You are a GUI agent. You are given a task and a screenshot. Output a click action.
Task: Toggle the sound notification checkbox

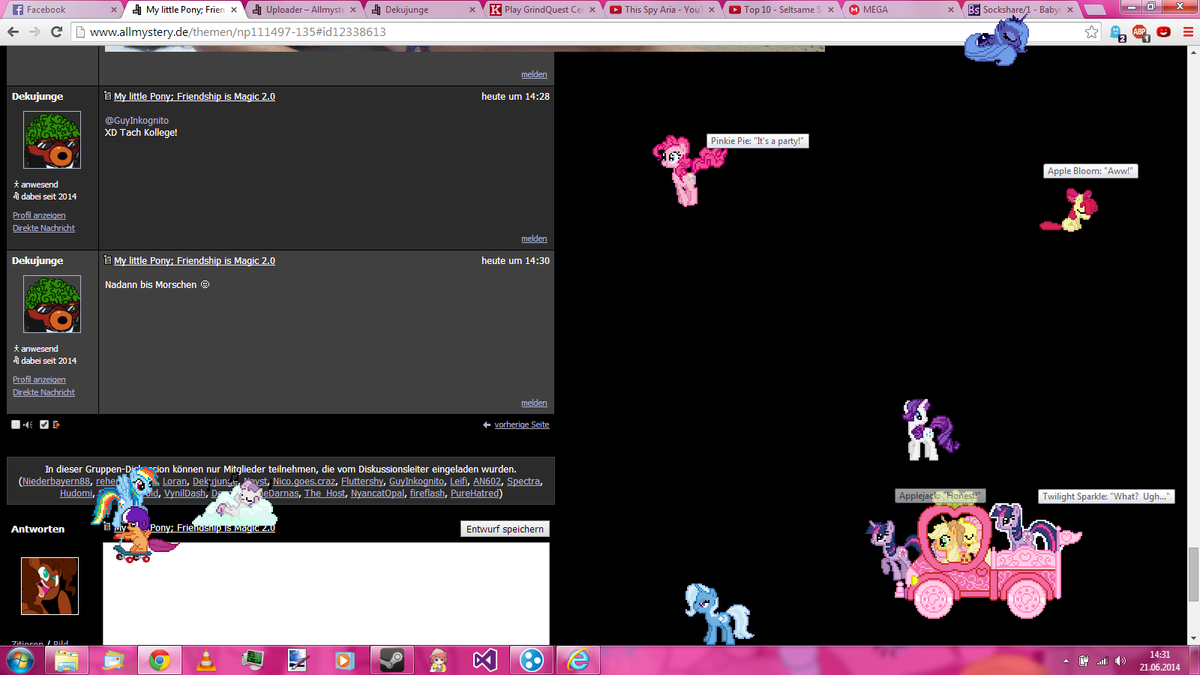pyautogui.click(x=16, y=425)
